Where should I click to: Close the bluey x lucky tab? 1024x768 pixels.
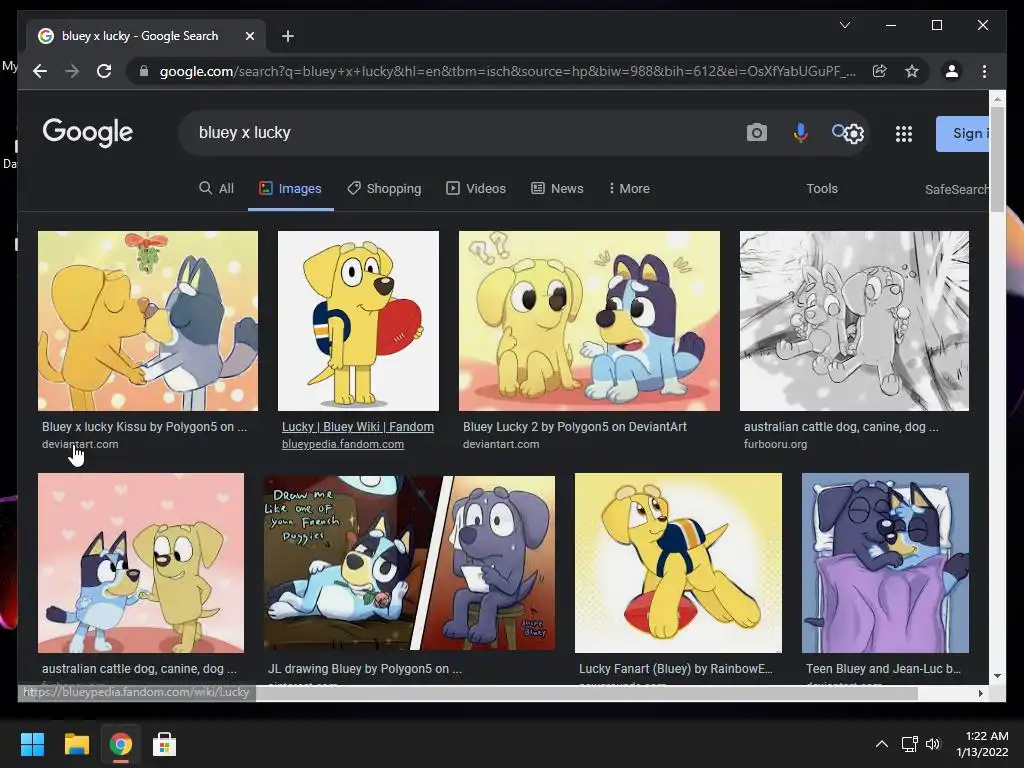click(x=249, y=36)
